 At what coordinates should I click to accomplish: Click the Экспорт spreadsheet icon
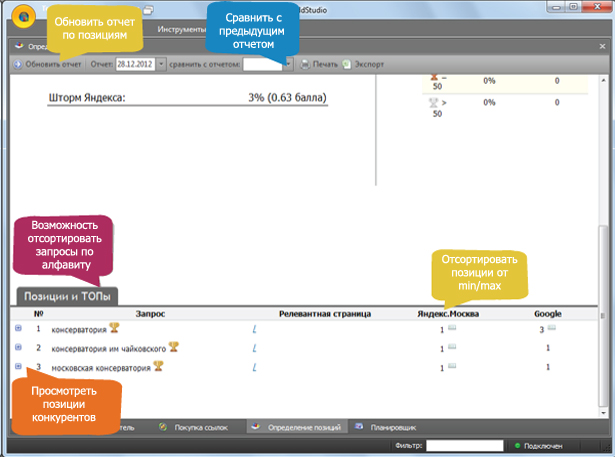click(346, 64)
